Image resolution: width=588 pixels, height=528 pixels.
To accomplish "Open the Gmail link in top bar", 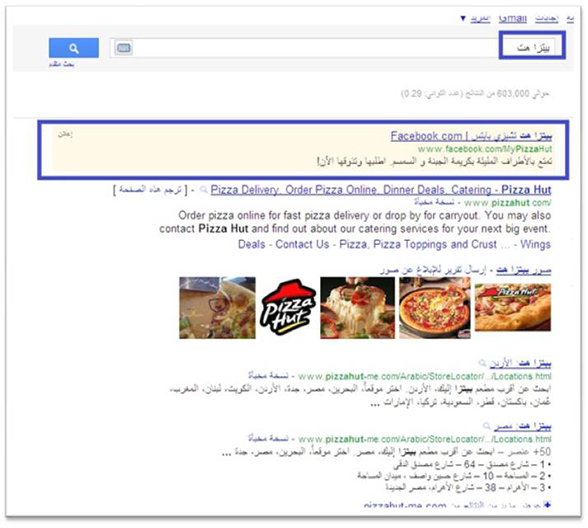I will coord(513,19).
